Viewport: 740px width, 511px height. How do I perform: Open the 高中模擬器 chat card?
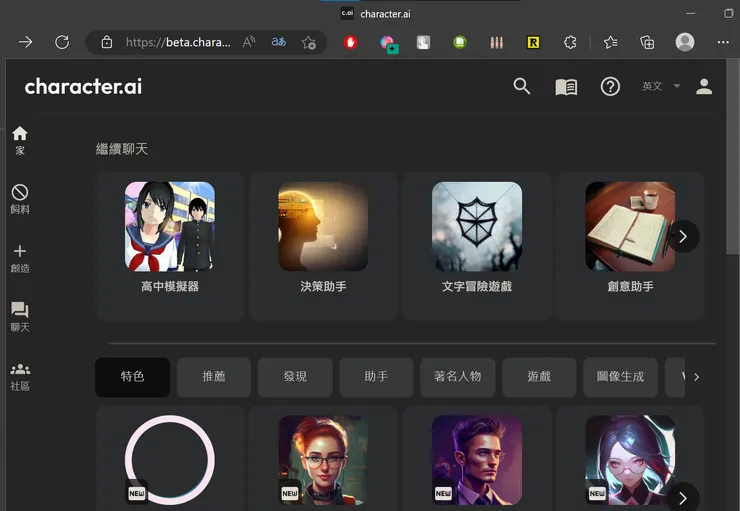tap(169, 246)
